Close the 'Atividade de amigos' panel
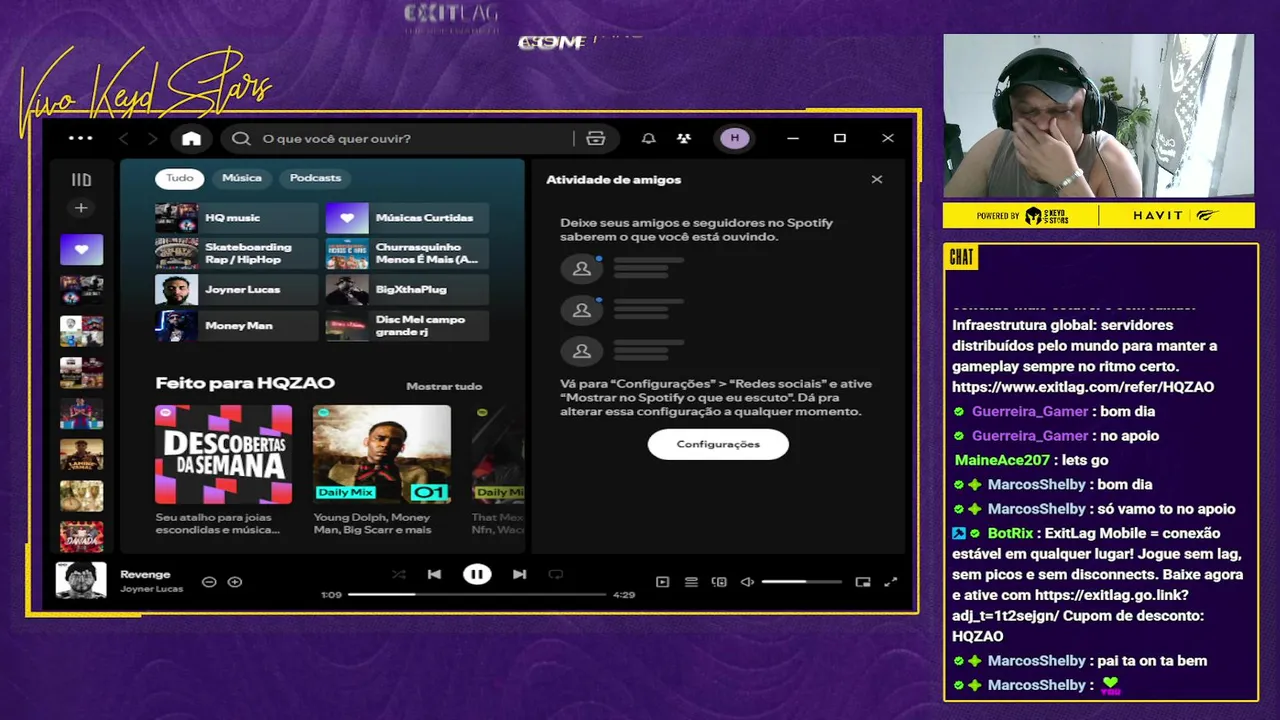1280x720 pixels. coord(877,180)
